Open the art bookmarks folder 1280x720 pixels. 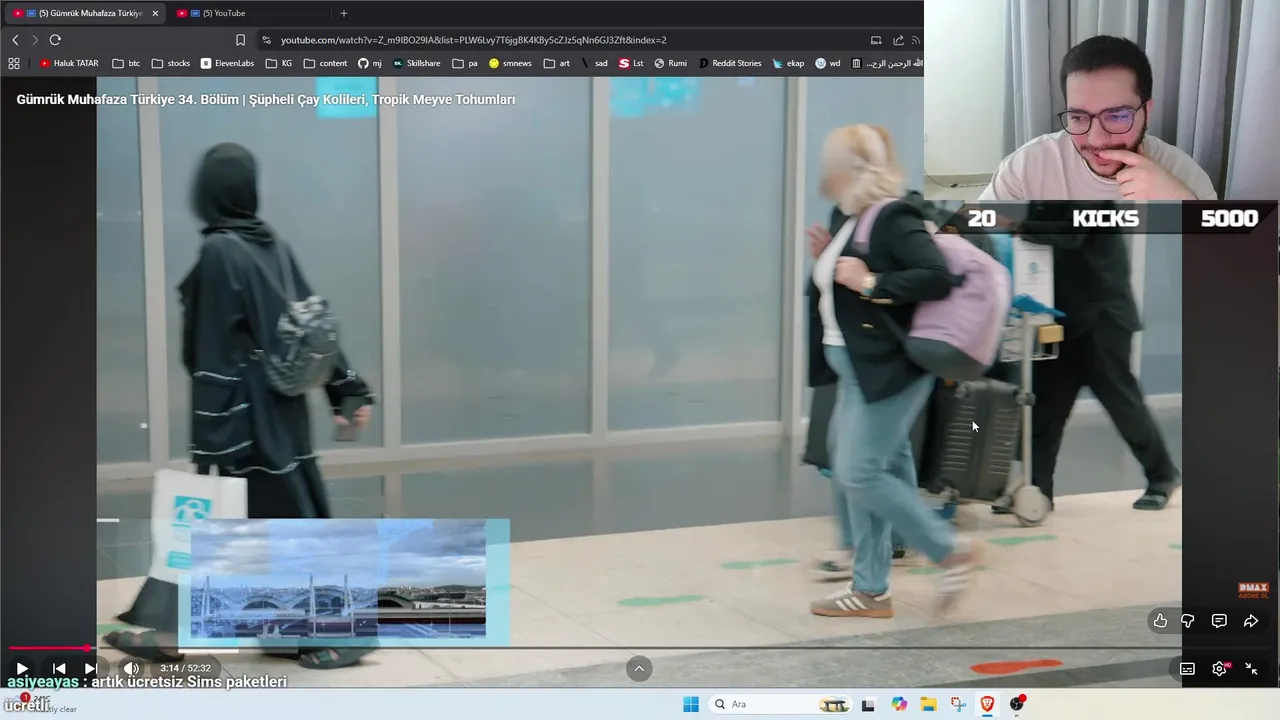click(x=557, y=63)
